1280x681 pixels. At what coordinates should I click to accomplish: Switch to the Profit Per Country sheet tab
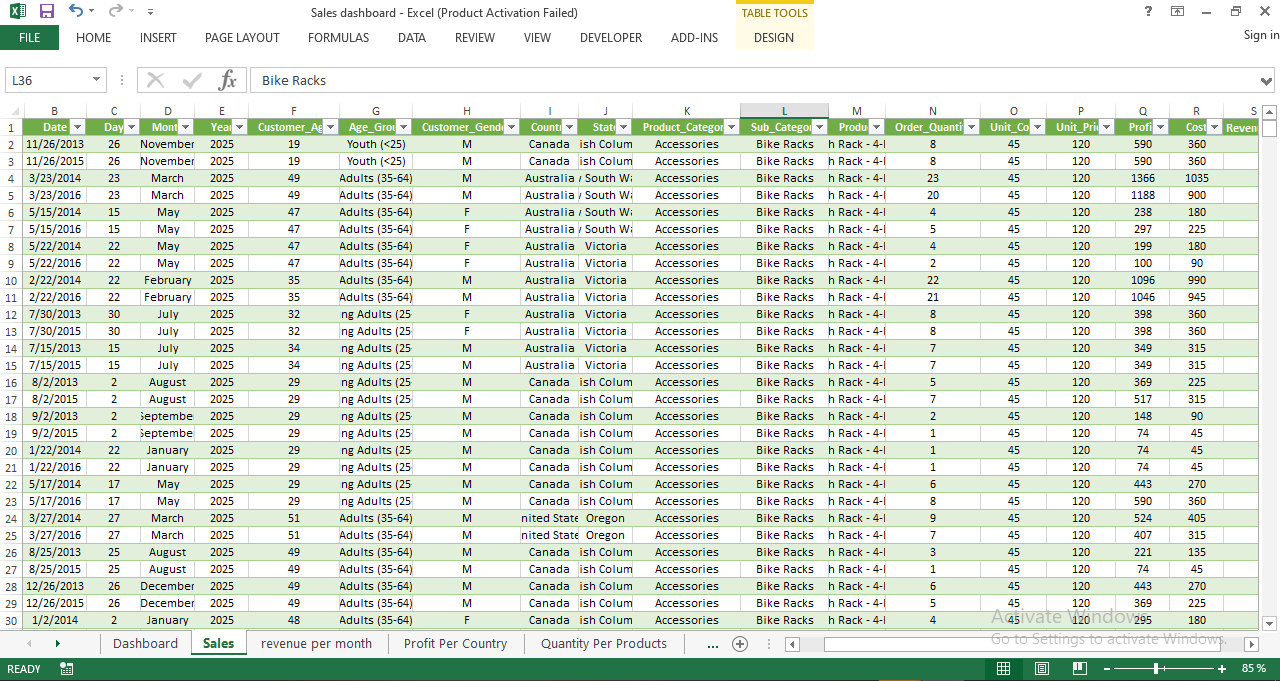[455, 643]
